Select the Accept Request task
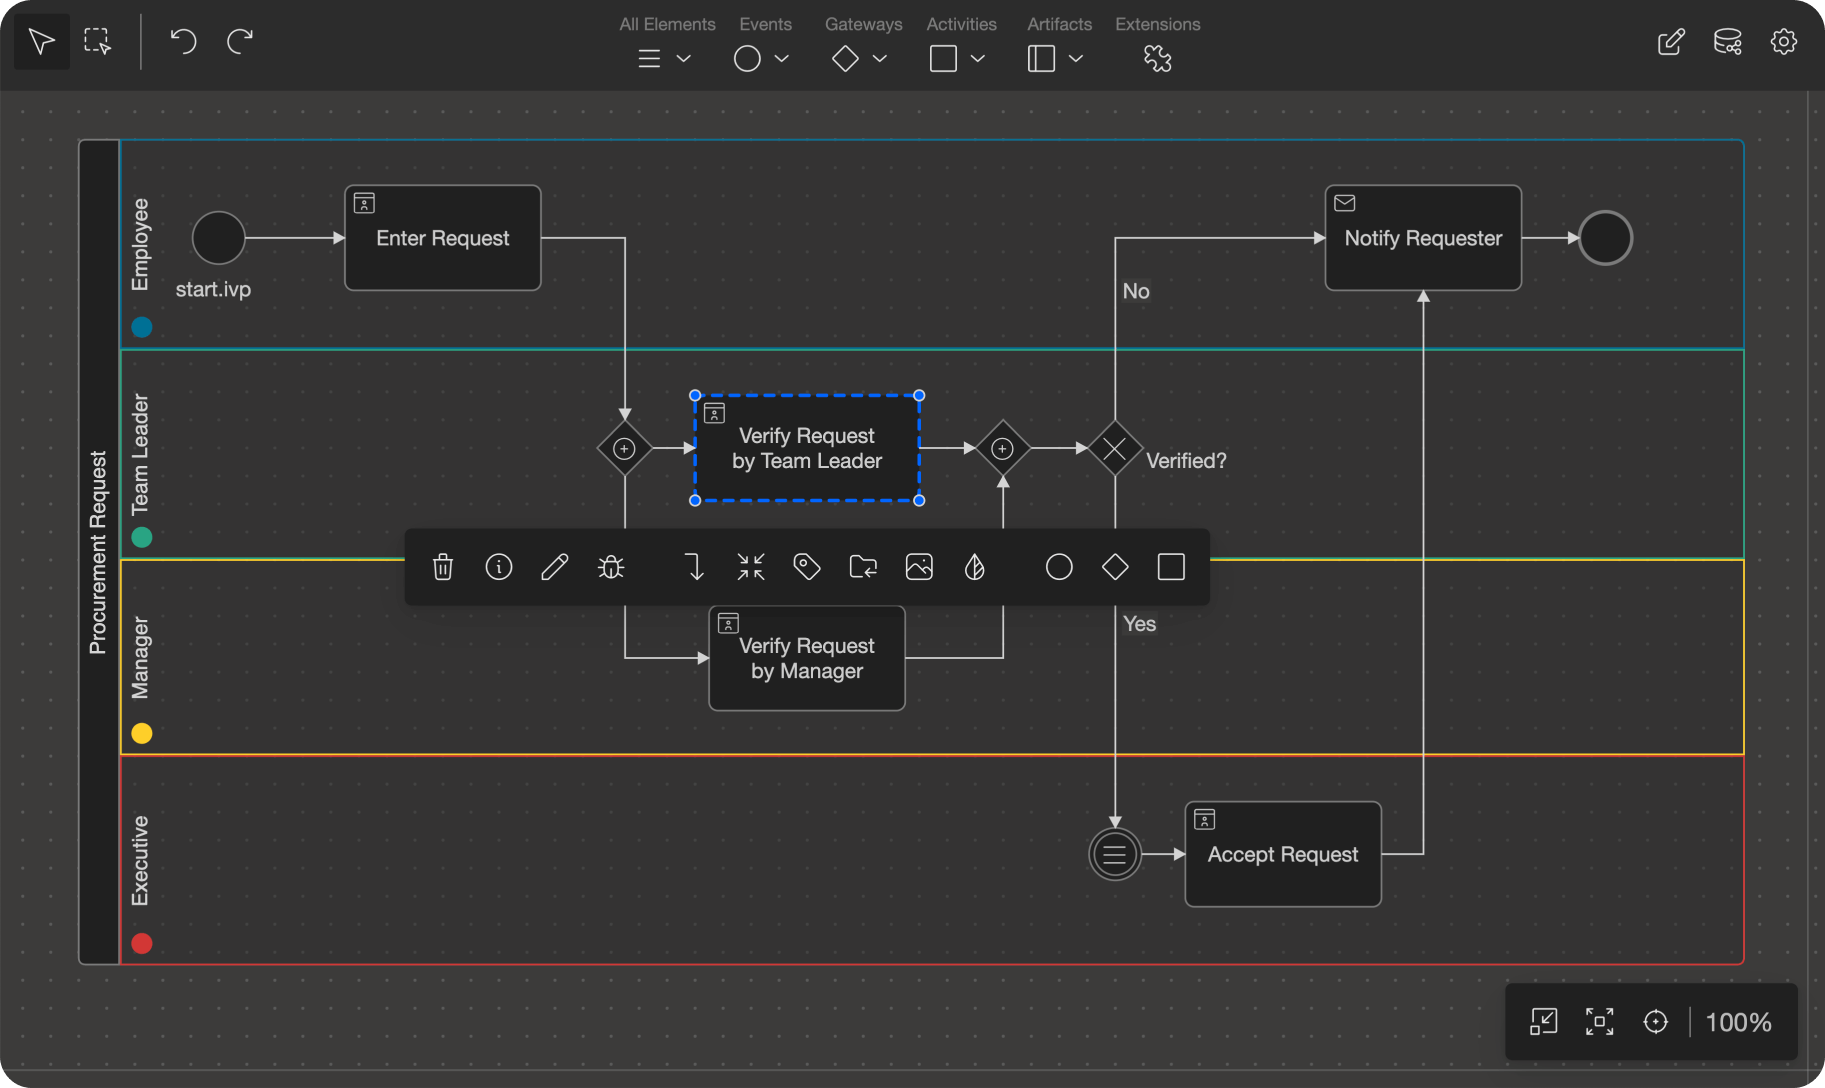This screenshot has width=1825, height=1088. (x=1283, y=854)
